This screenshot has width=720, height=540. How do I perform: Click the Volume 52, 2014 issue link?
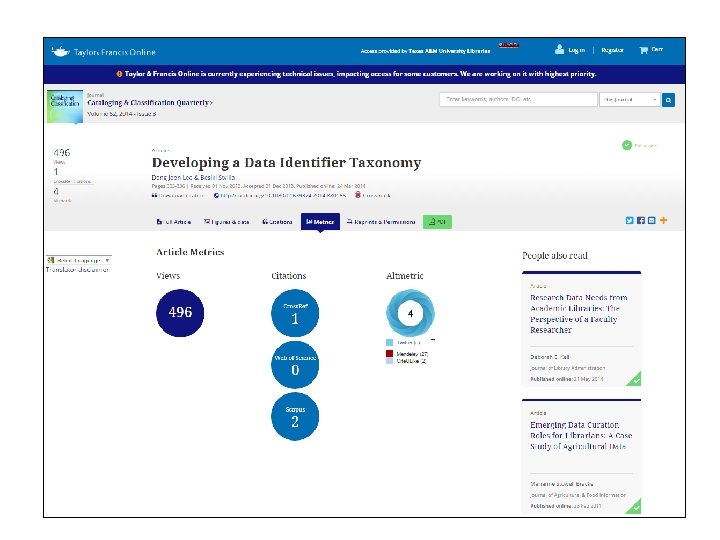tap(122, 114)
